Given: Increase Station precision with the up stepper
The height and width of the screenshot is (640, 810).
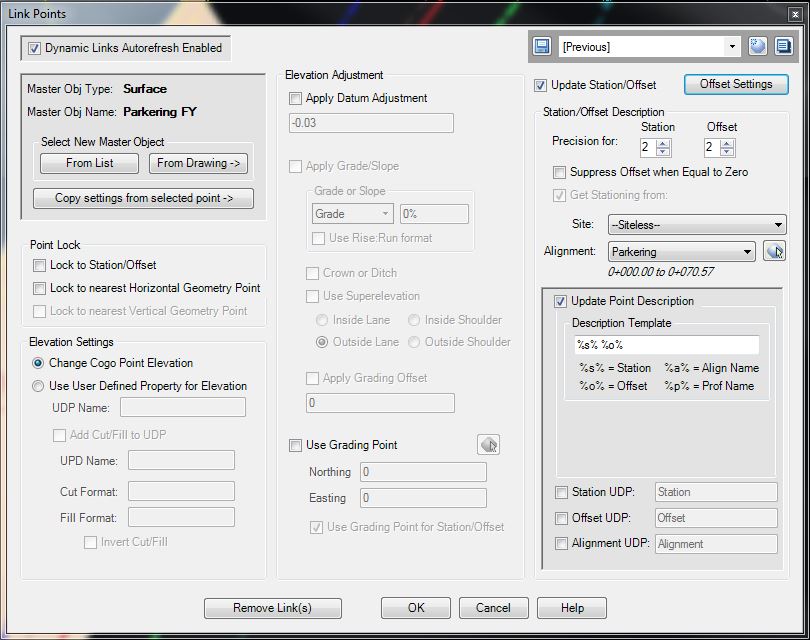Looking at the screenshot, I should (x=663, y=143).
